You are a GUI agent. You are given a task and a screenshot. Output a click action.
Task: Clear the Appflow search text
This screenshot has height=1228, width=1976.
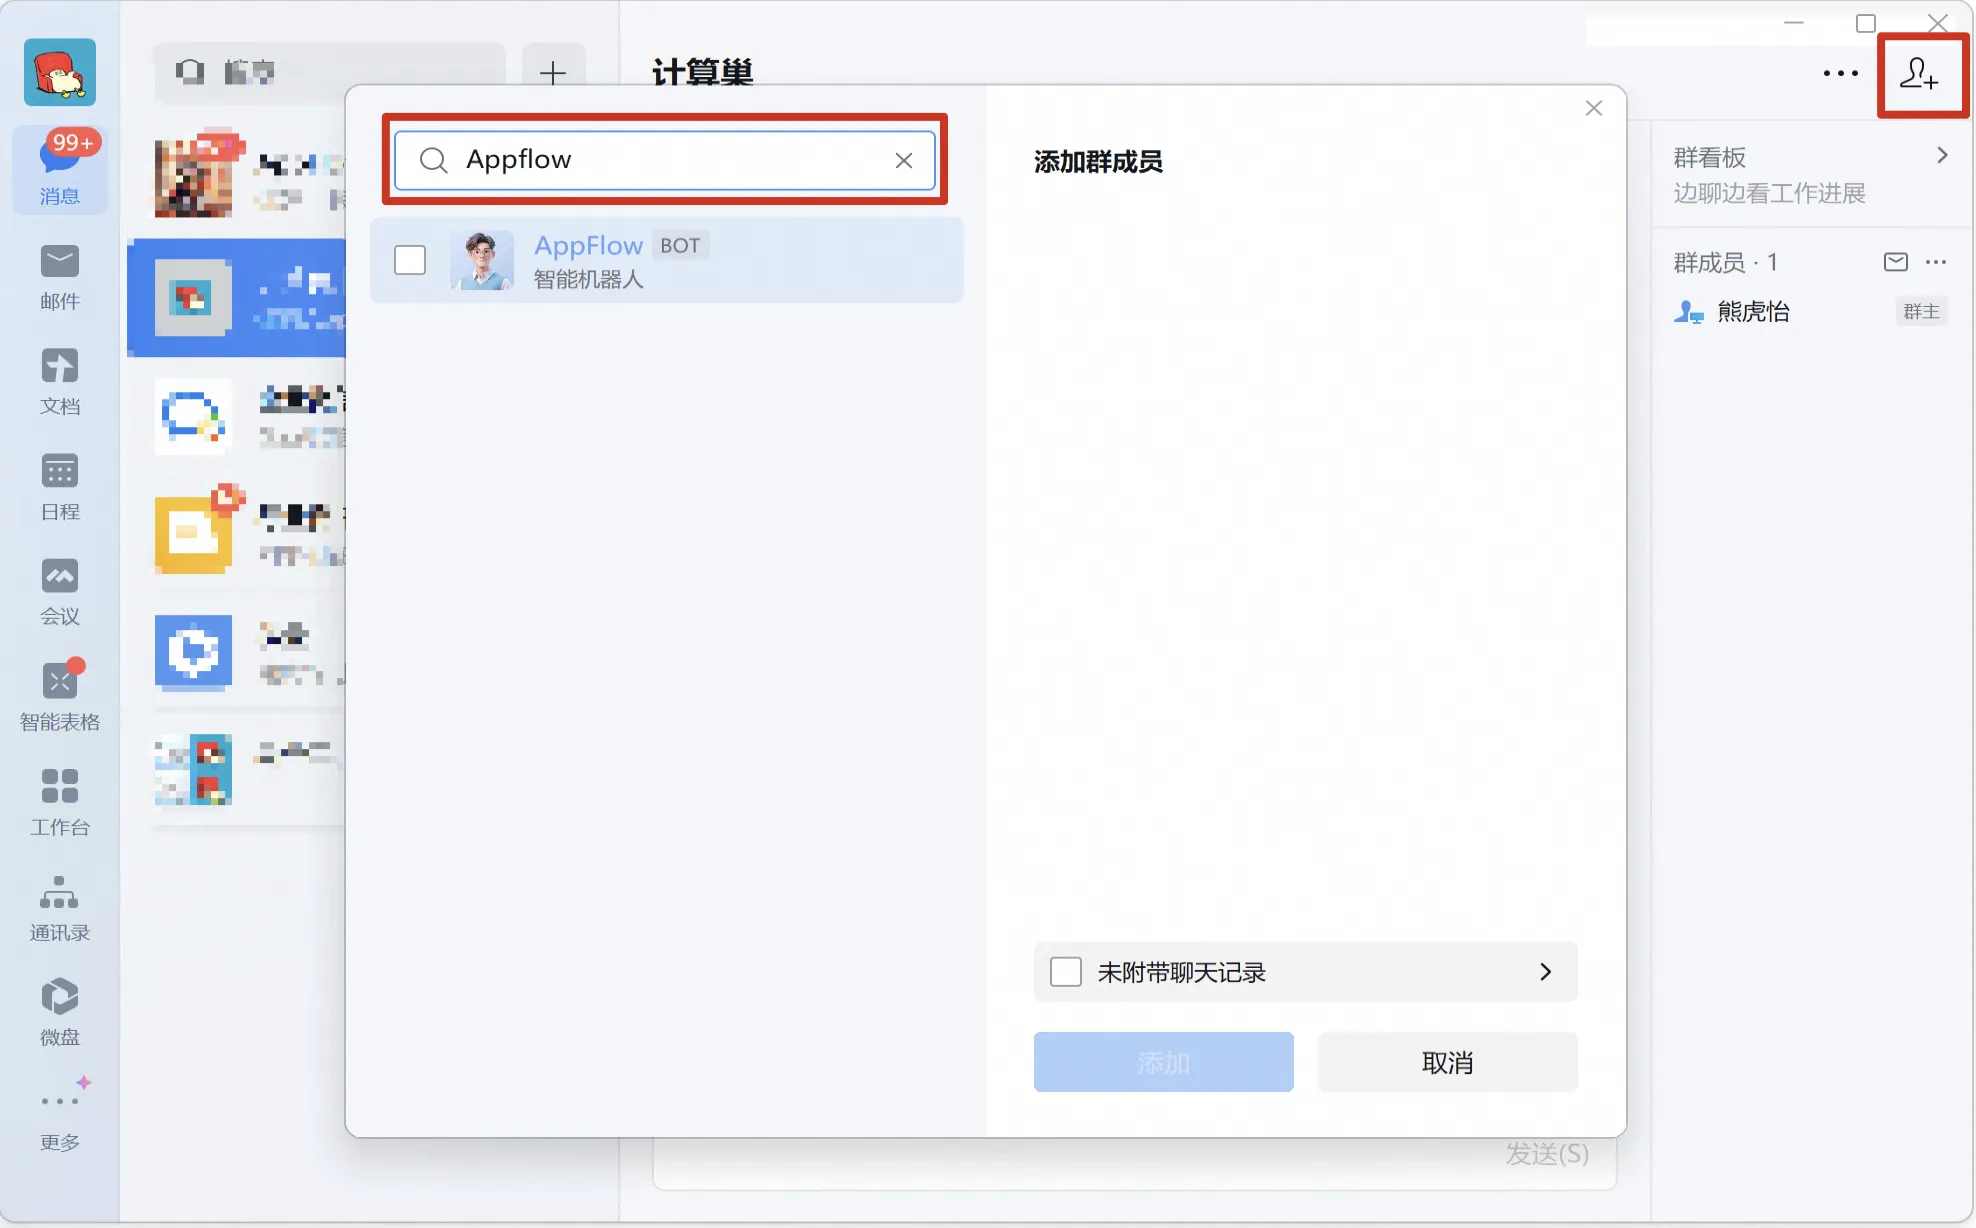(904, 160)
